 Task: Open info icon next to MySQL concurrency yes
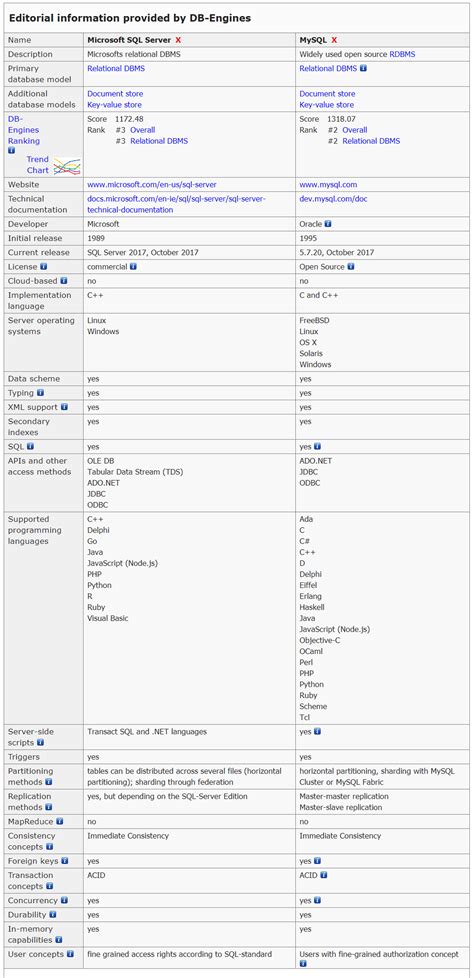pos(317,901)
